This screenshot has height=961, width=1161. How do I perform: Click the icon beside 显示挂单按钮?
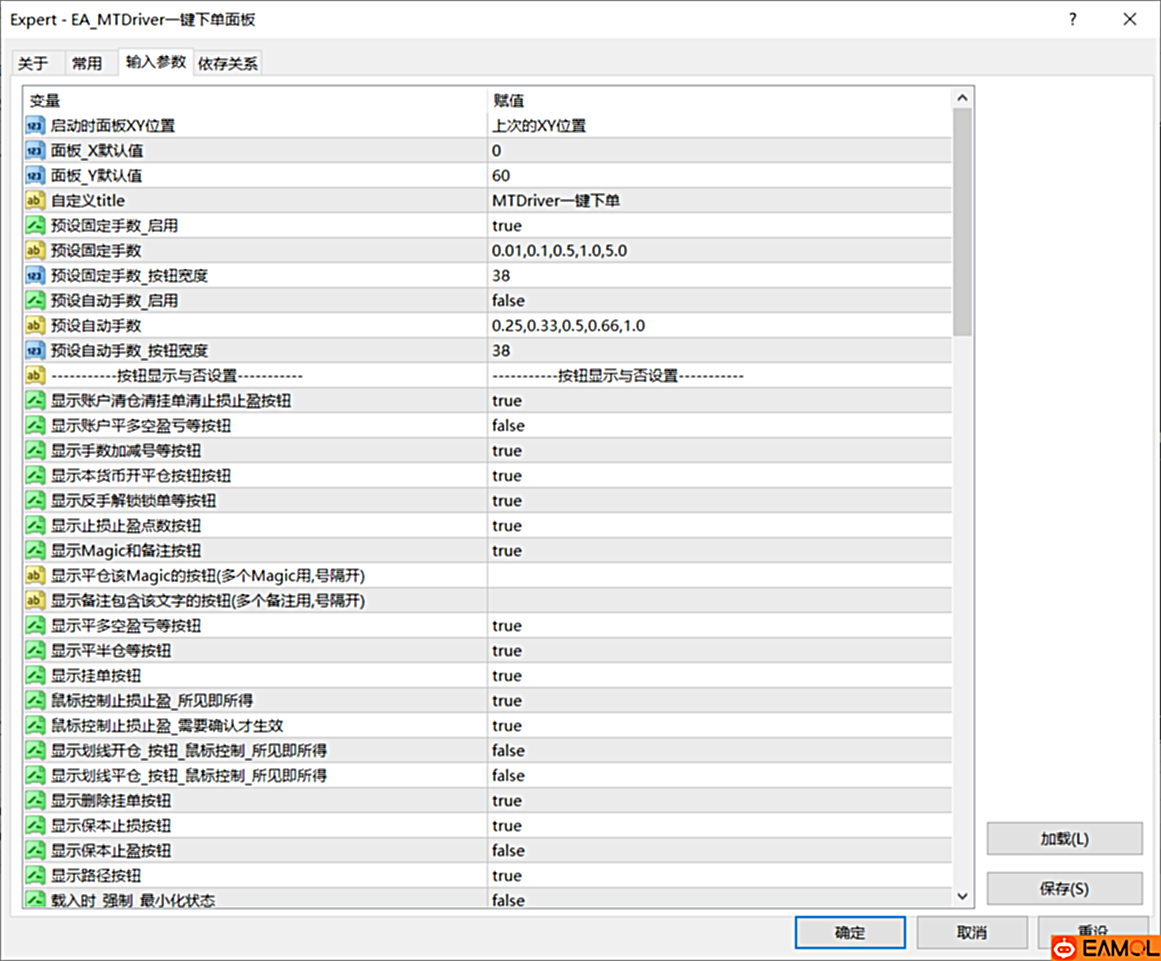pyautogui.click(x=35, y=676)
